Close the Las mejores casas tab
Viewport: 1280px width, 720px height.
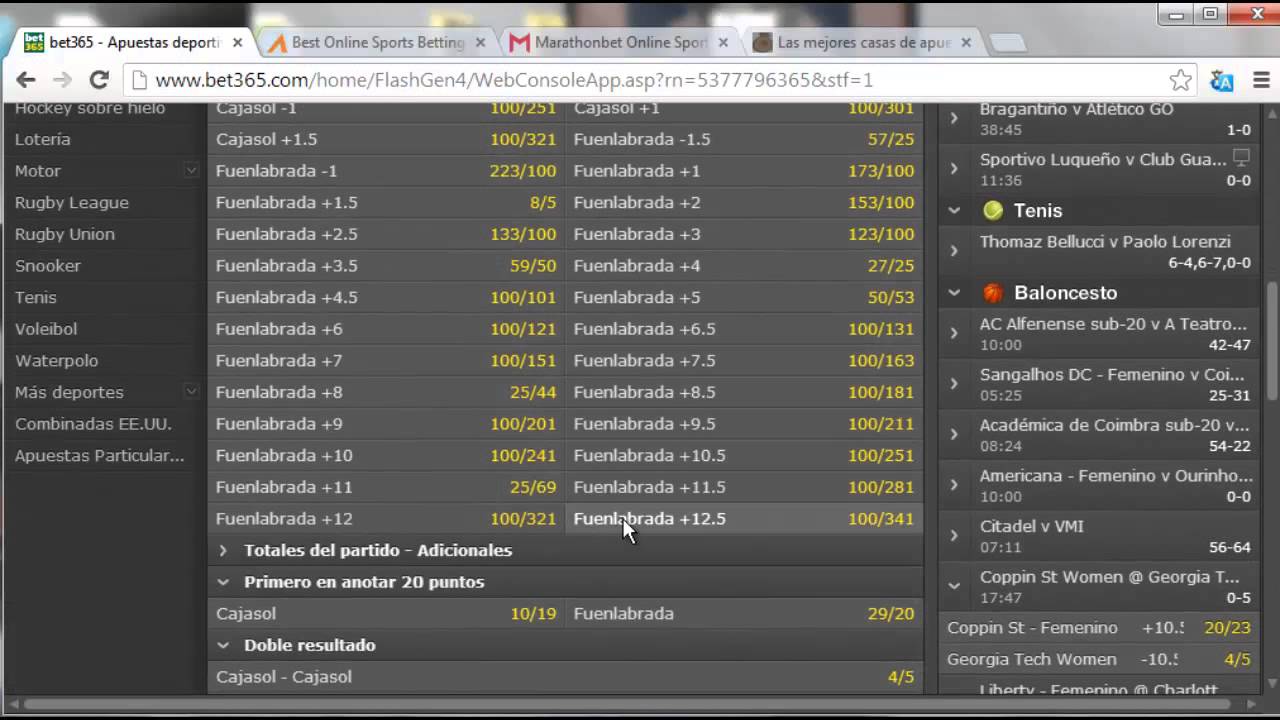966,43
